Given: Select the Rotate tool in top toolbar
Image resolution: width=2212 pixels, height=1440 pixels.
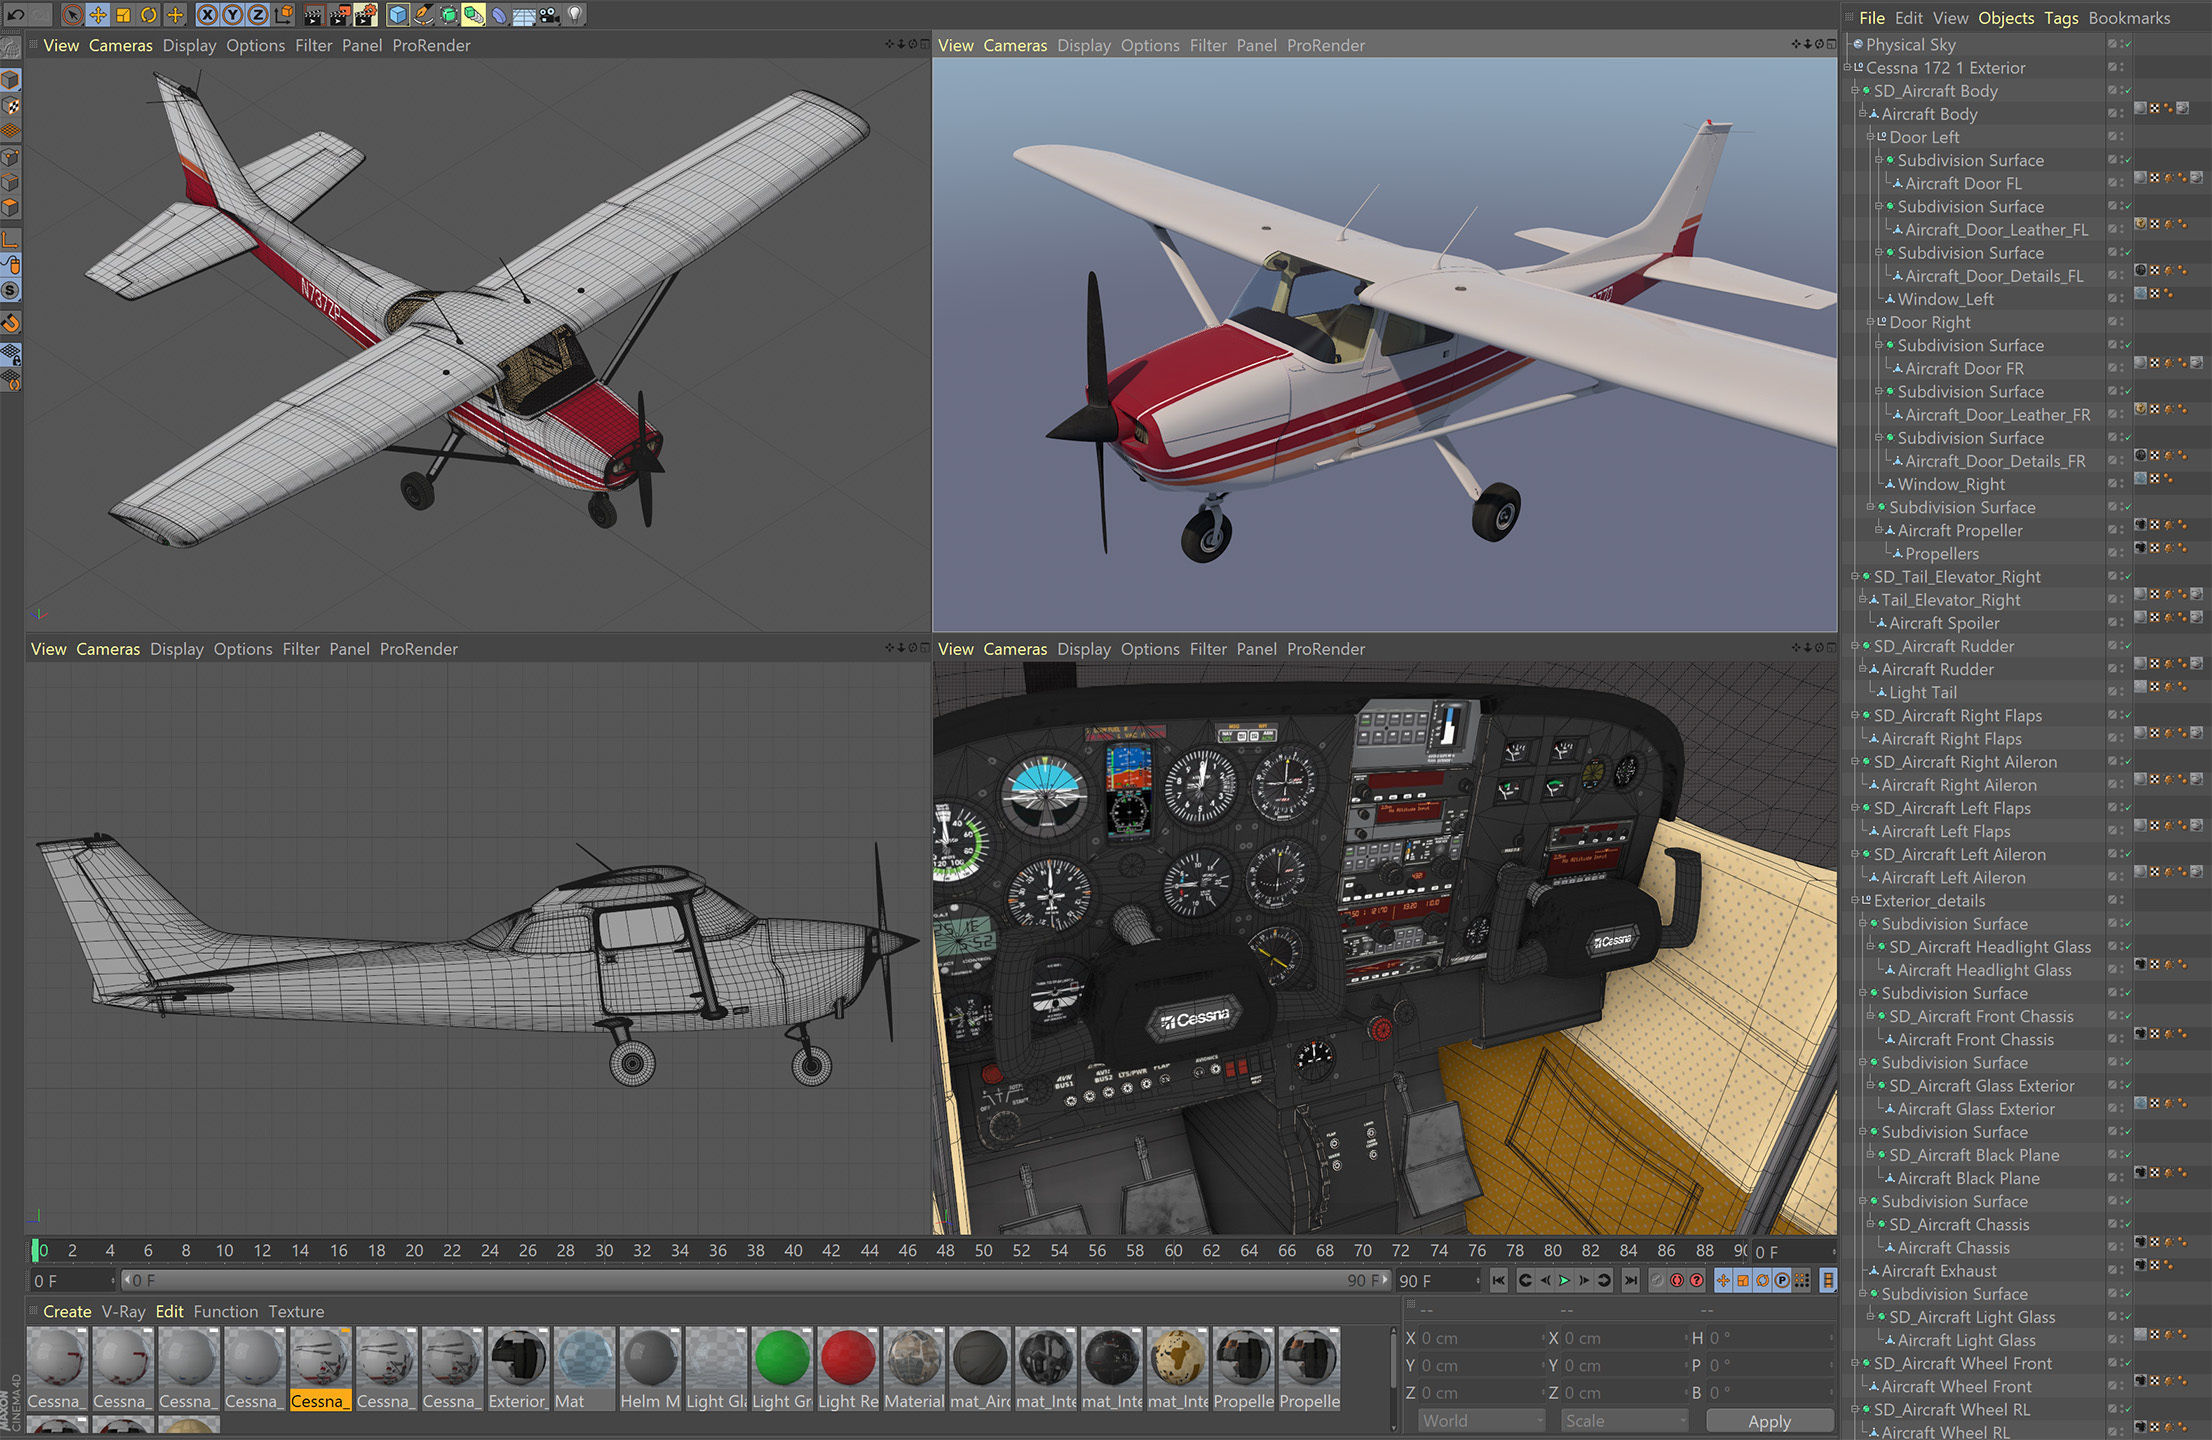Looking at the screenshot, I should [x=148, y=14].
